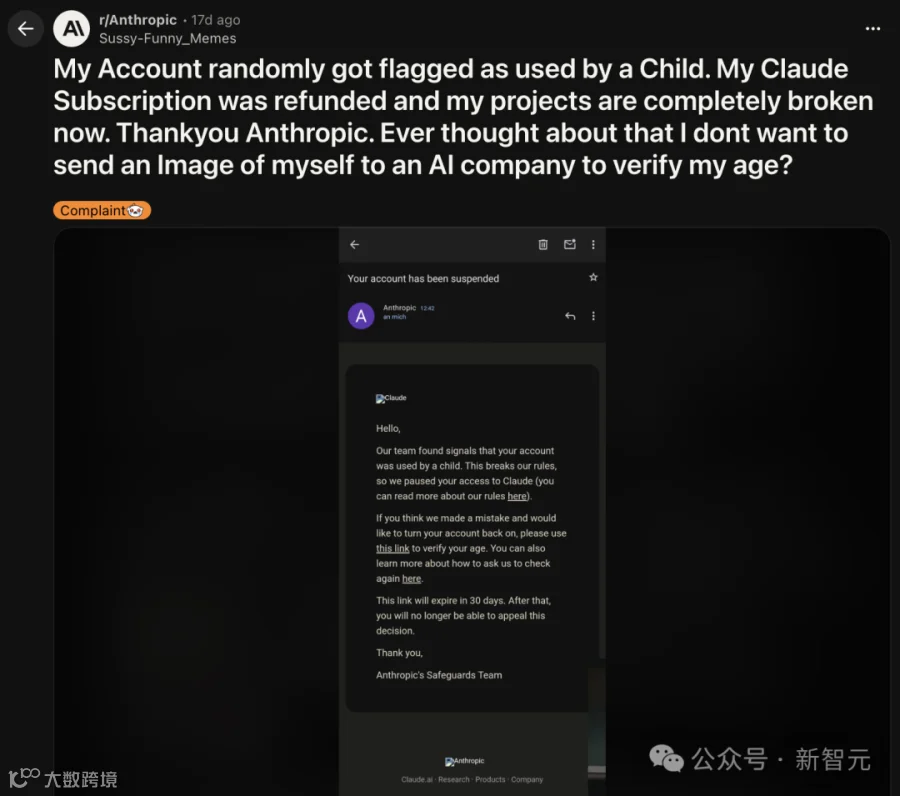
Task: Reply to the Anthropic email
Action: click(570, 316)
